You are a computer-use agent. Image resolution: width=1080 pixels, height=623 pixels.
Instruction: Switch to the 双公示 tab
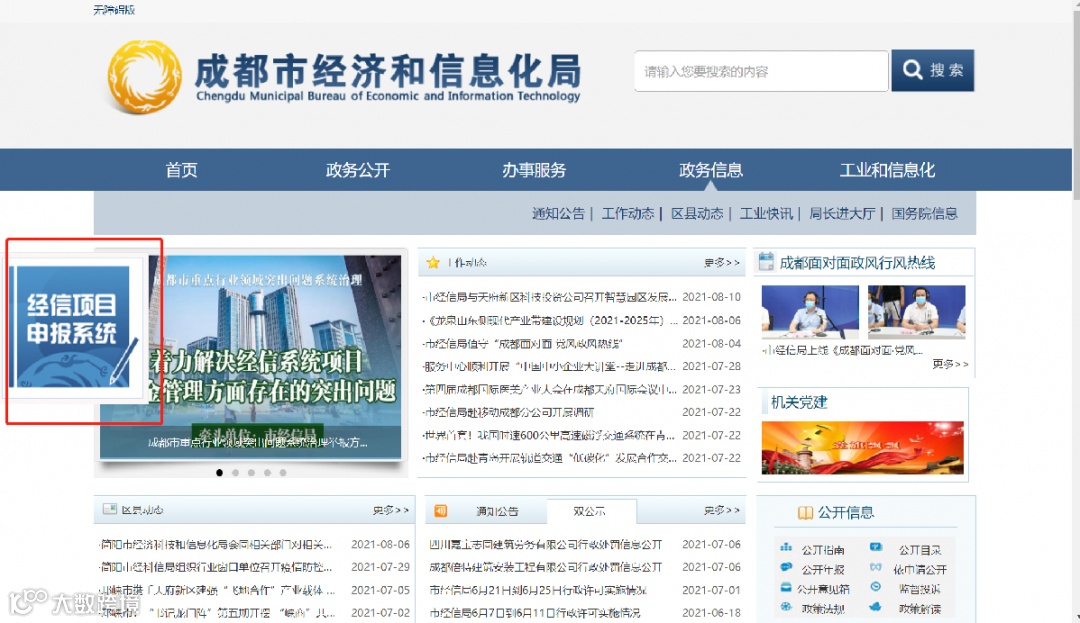pyautogui.click(x=590, y=511)
